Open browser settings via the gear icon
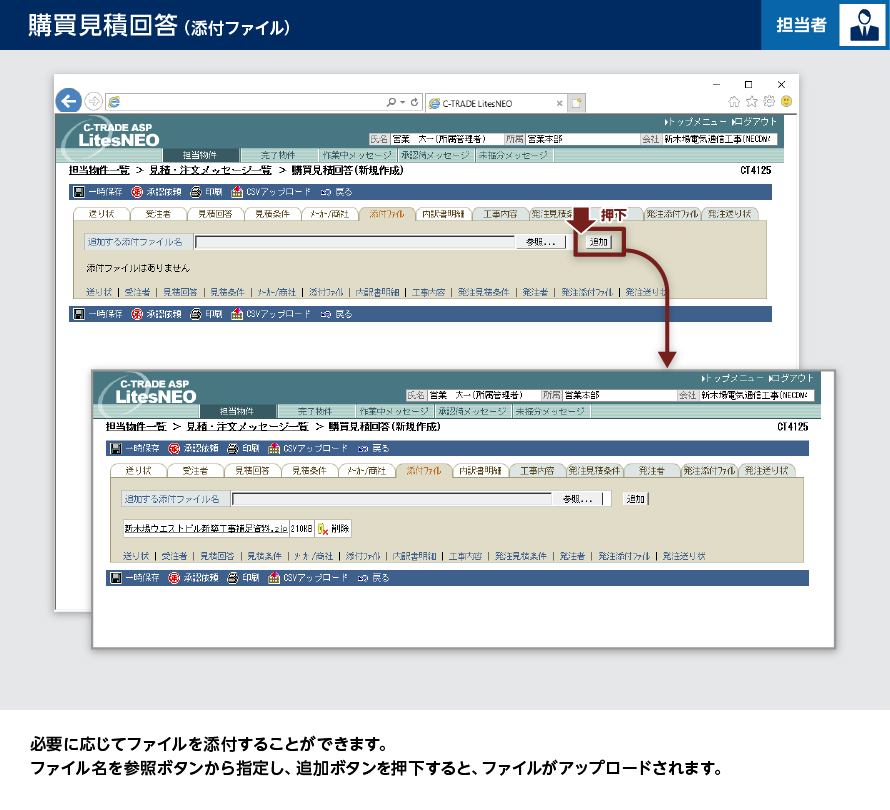890x810 pixels. (769, 102)
